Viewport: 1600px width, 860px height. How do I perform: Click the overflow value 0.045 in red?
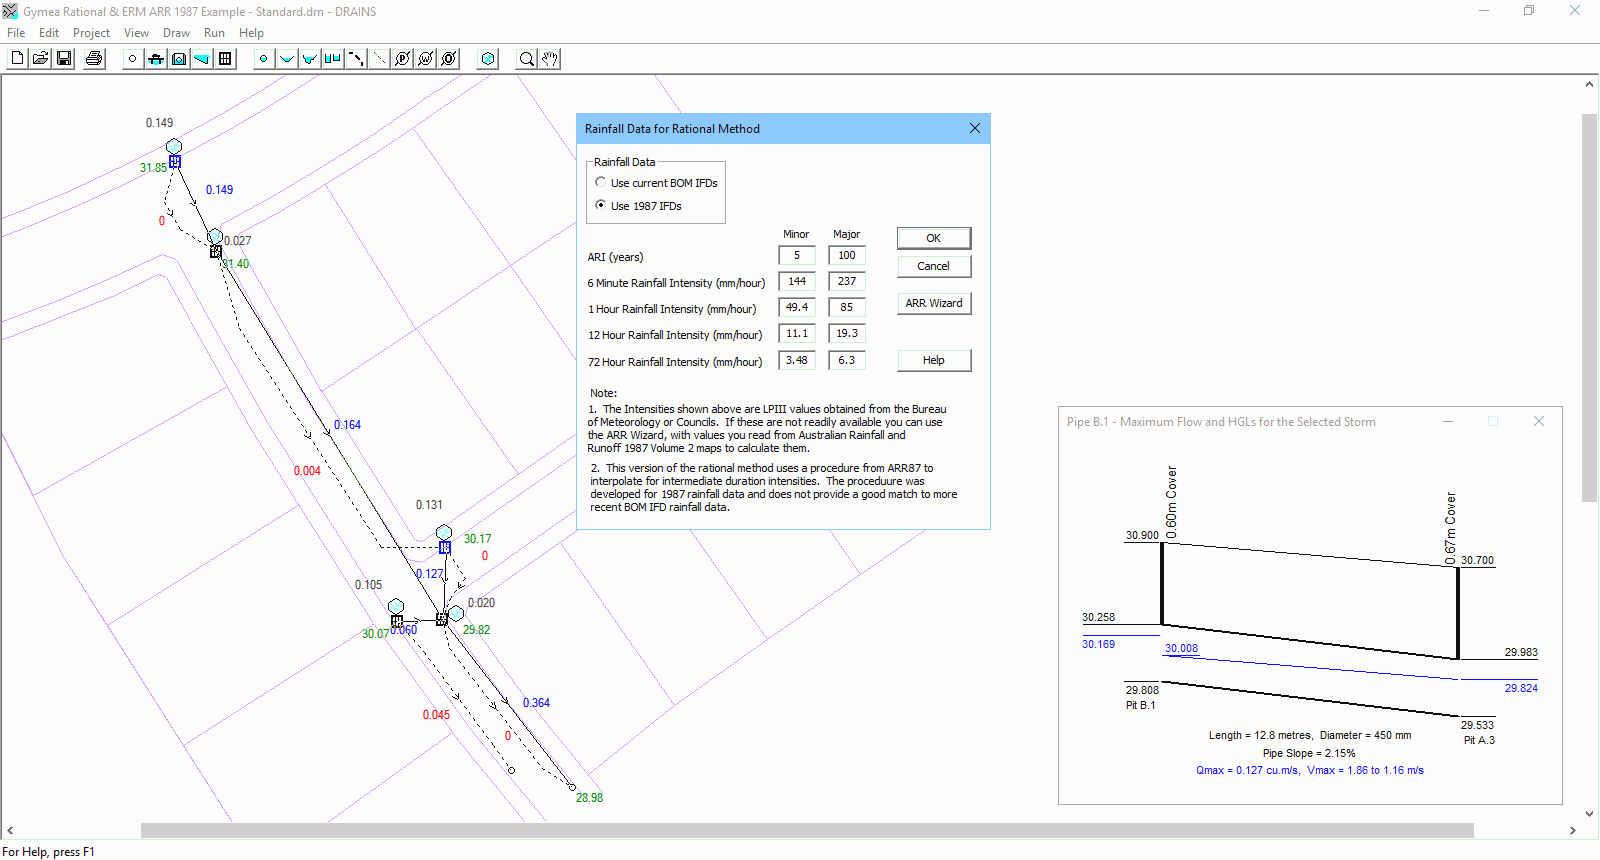click(x=436, y=715)
